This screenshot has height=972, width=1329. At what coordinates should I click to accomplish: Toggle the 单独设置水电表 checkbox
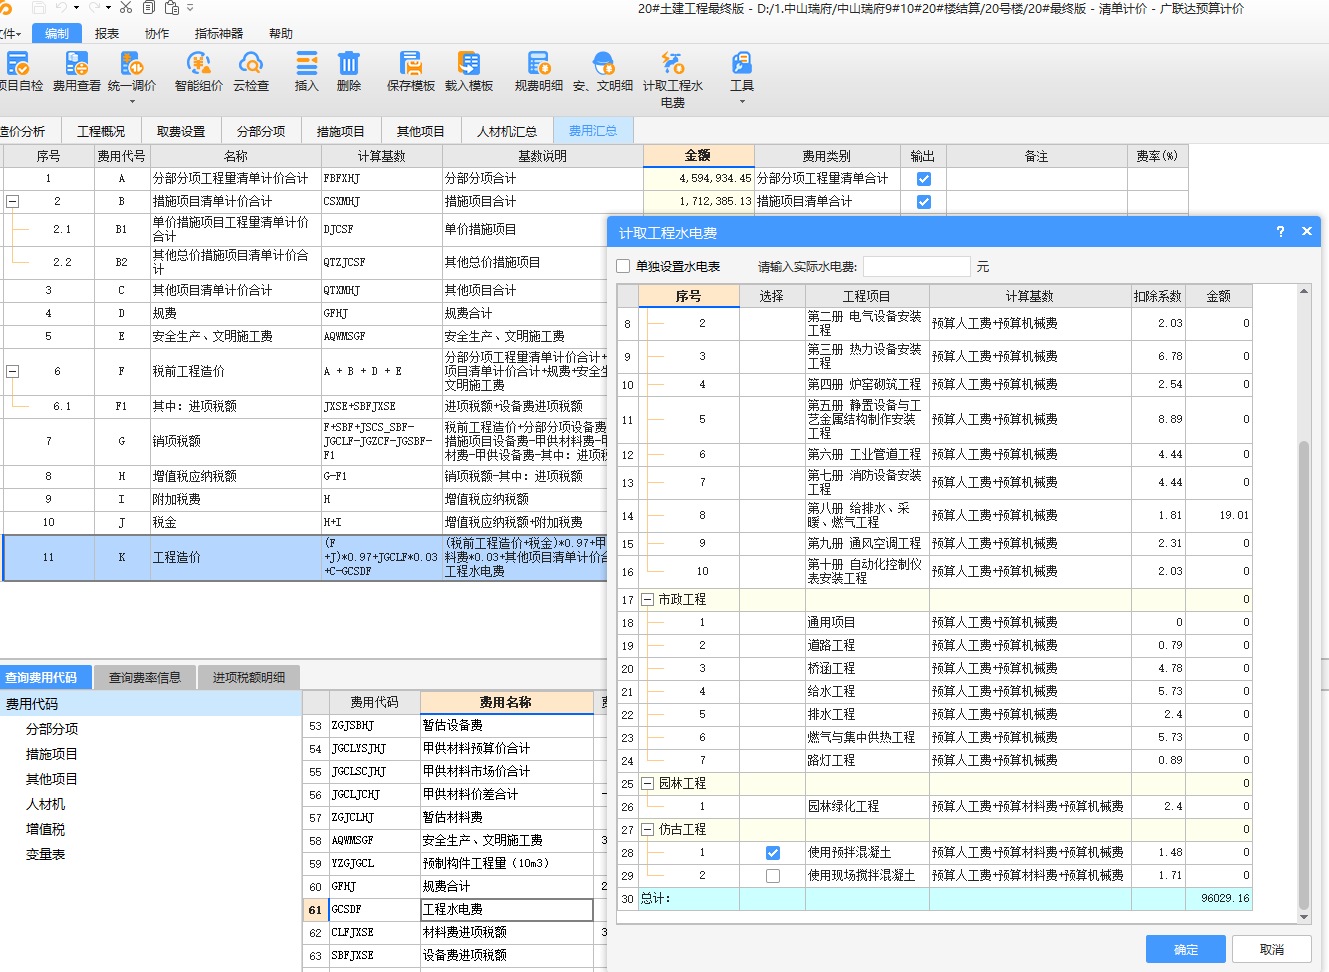click(624, 266)
